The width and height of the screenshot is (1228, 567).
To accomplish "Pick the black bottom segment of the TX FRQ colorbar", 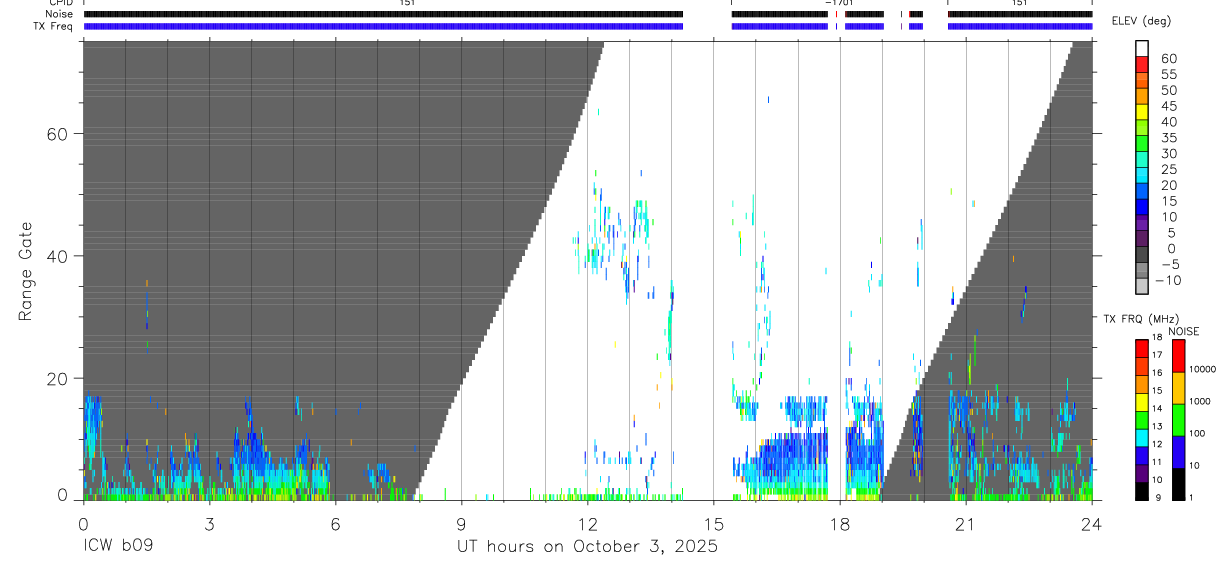I will click(1142, 491).
